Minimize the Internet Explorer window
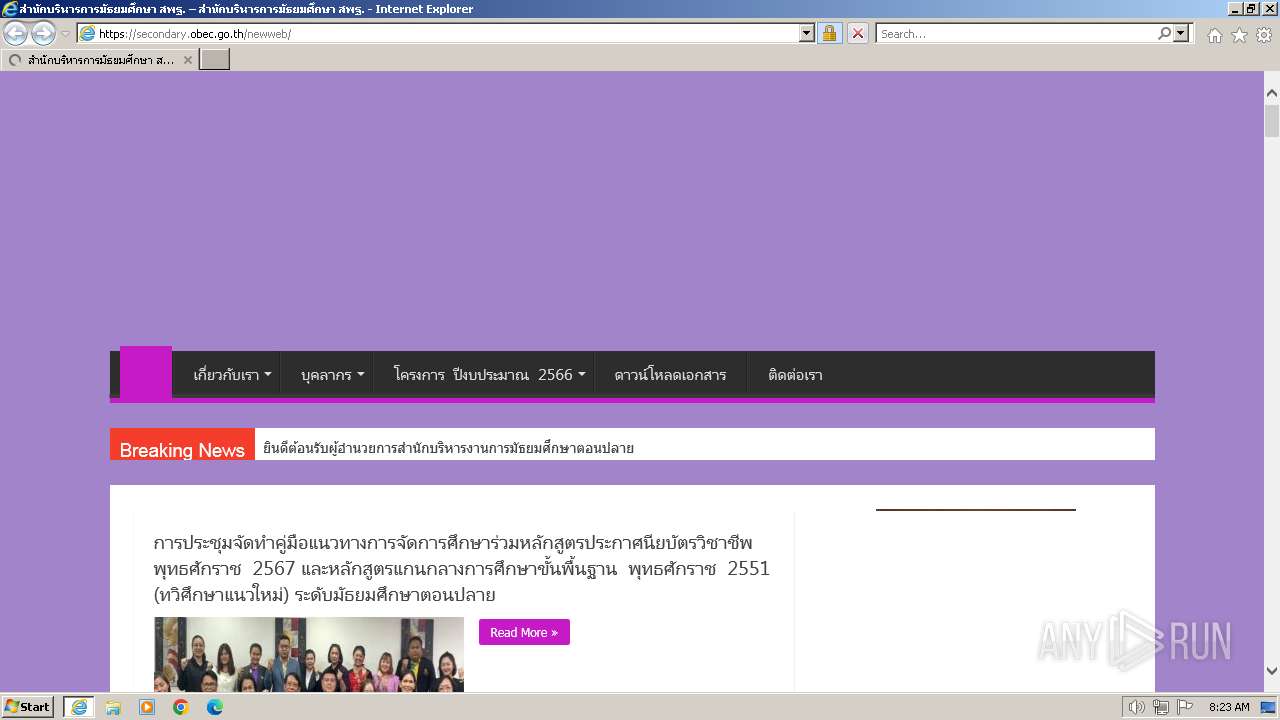The height and width of the screenshot is (720, 1280). click(x=1235, y=9)
